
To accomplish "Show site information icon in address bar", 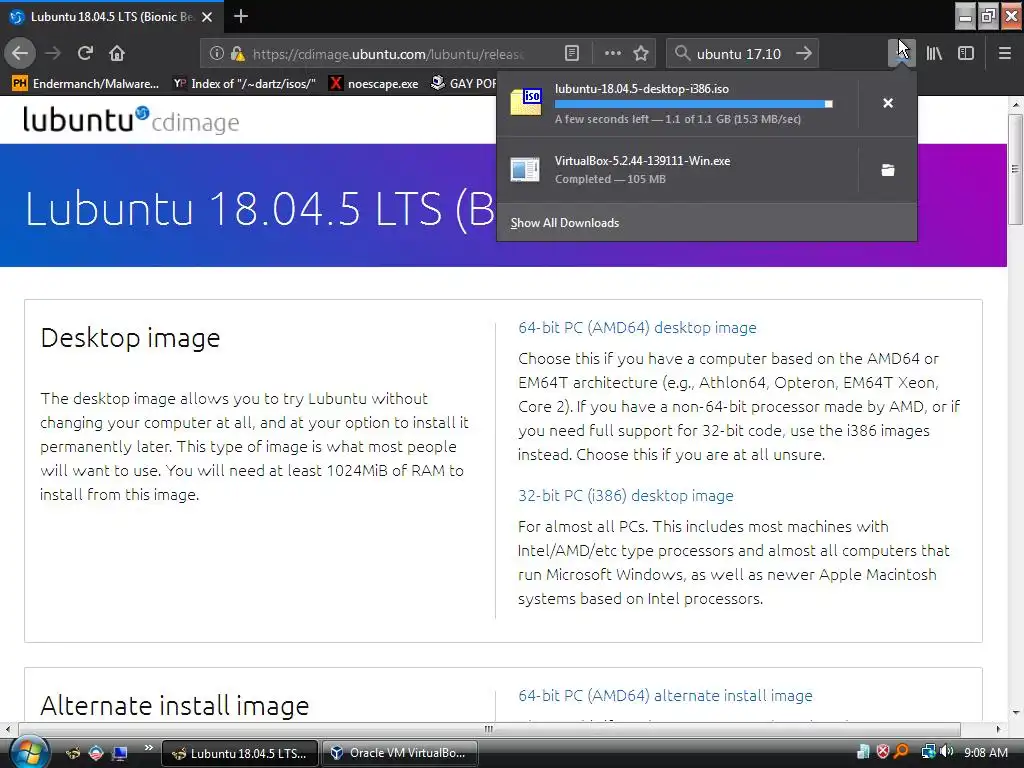I will [217, 54].
